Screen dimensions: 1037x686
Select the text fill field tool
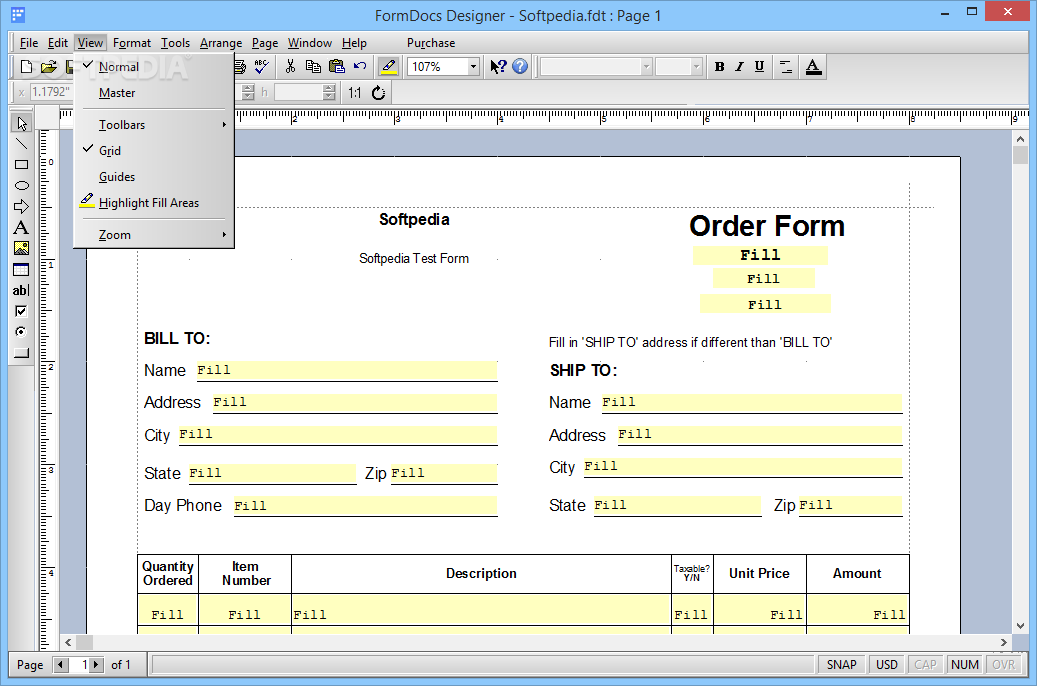[21, 290]
